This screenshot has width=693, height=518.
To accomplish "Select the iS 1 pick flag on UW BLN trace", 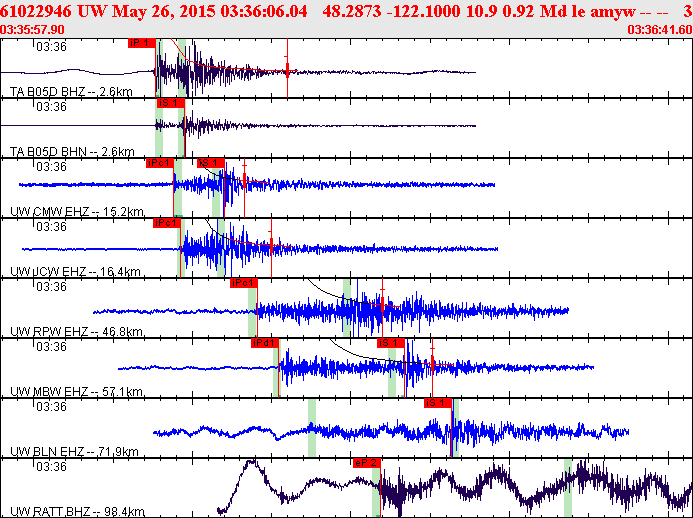I will [438, 403].
